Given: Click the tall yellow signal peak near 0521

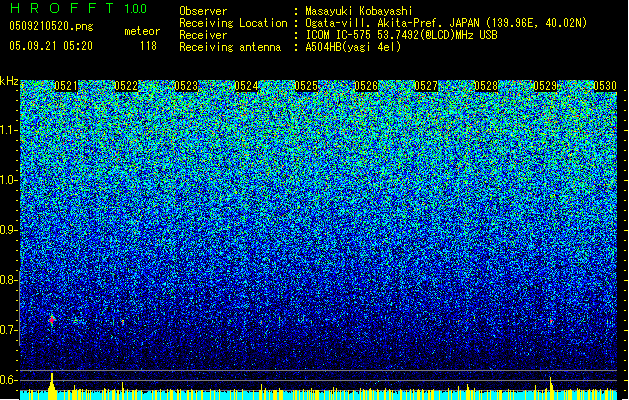Looking at the screenshot, I should click(x=52, y=386).
